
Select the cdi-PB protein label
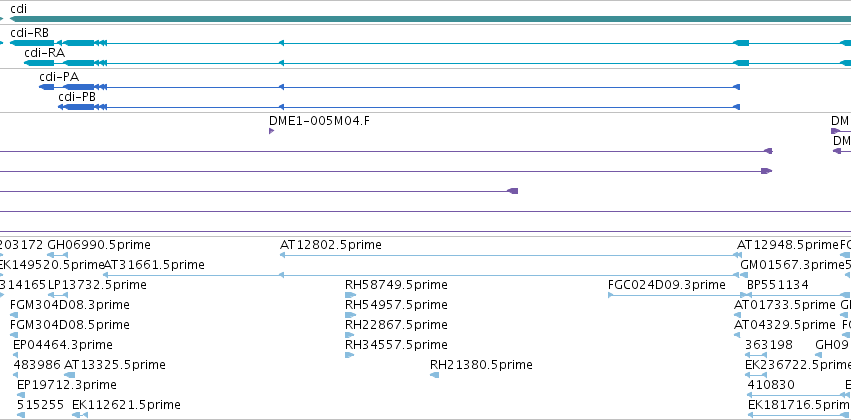77,97
